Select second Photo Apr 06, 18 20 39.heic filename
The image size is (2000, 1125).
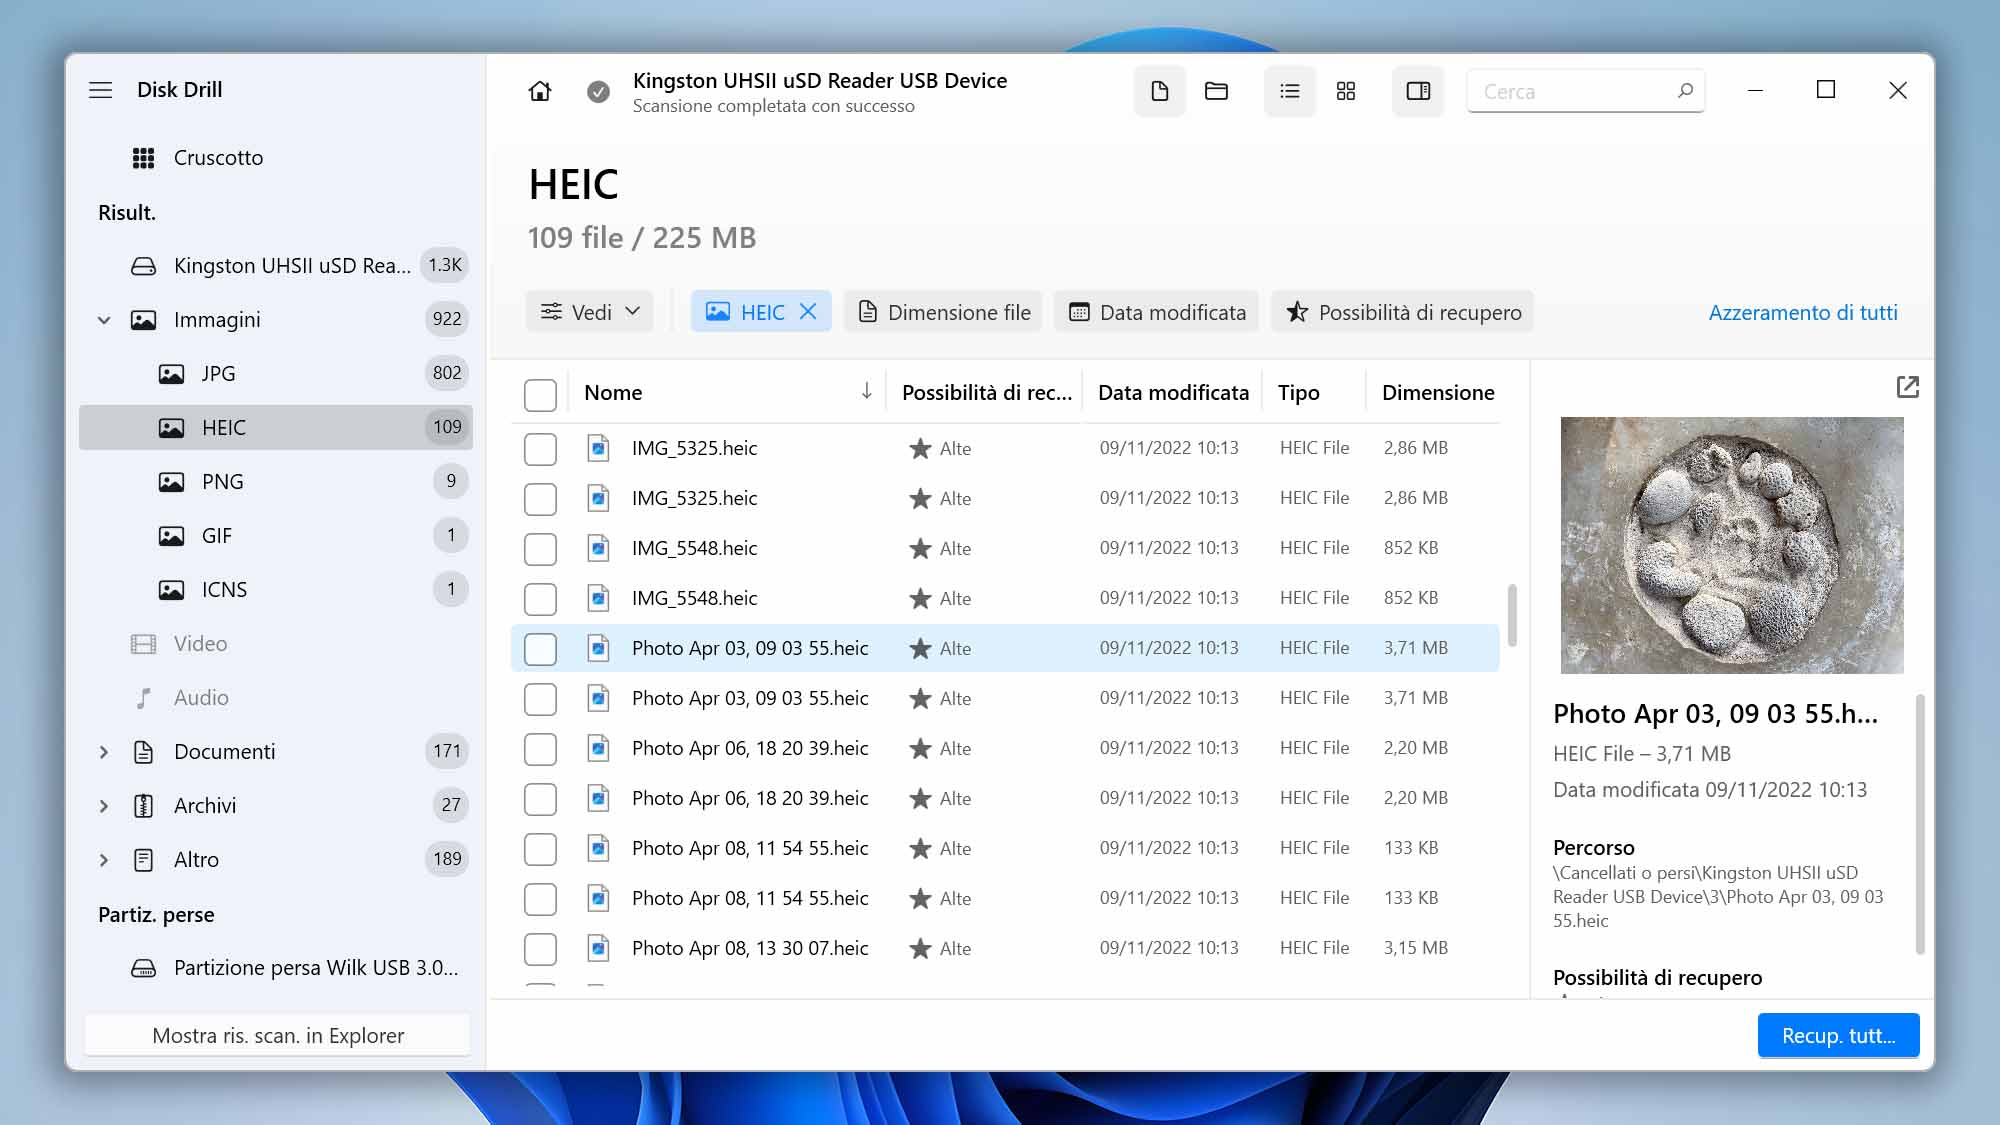750,798
